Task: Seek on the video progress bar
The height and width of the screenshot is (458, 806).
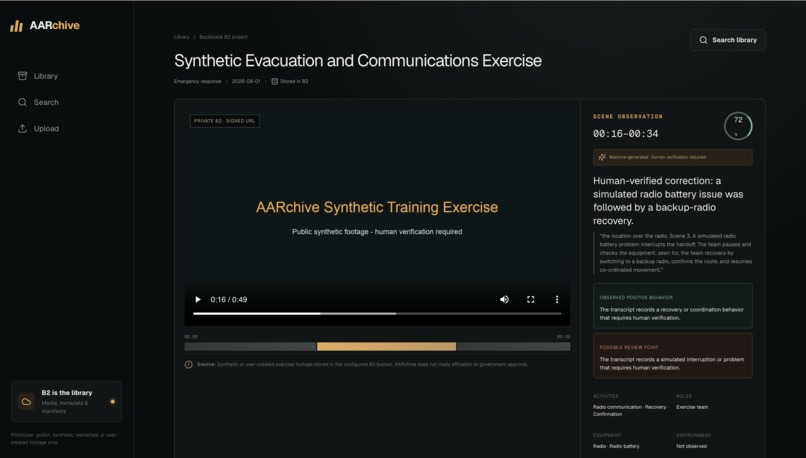Action: (x=377, y=314)
